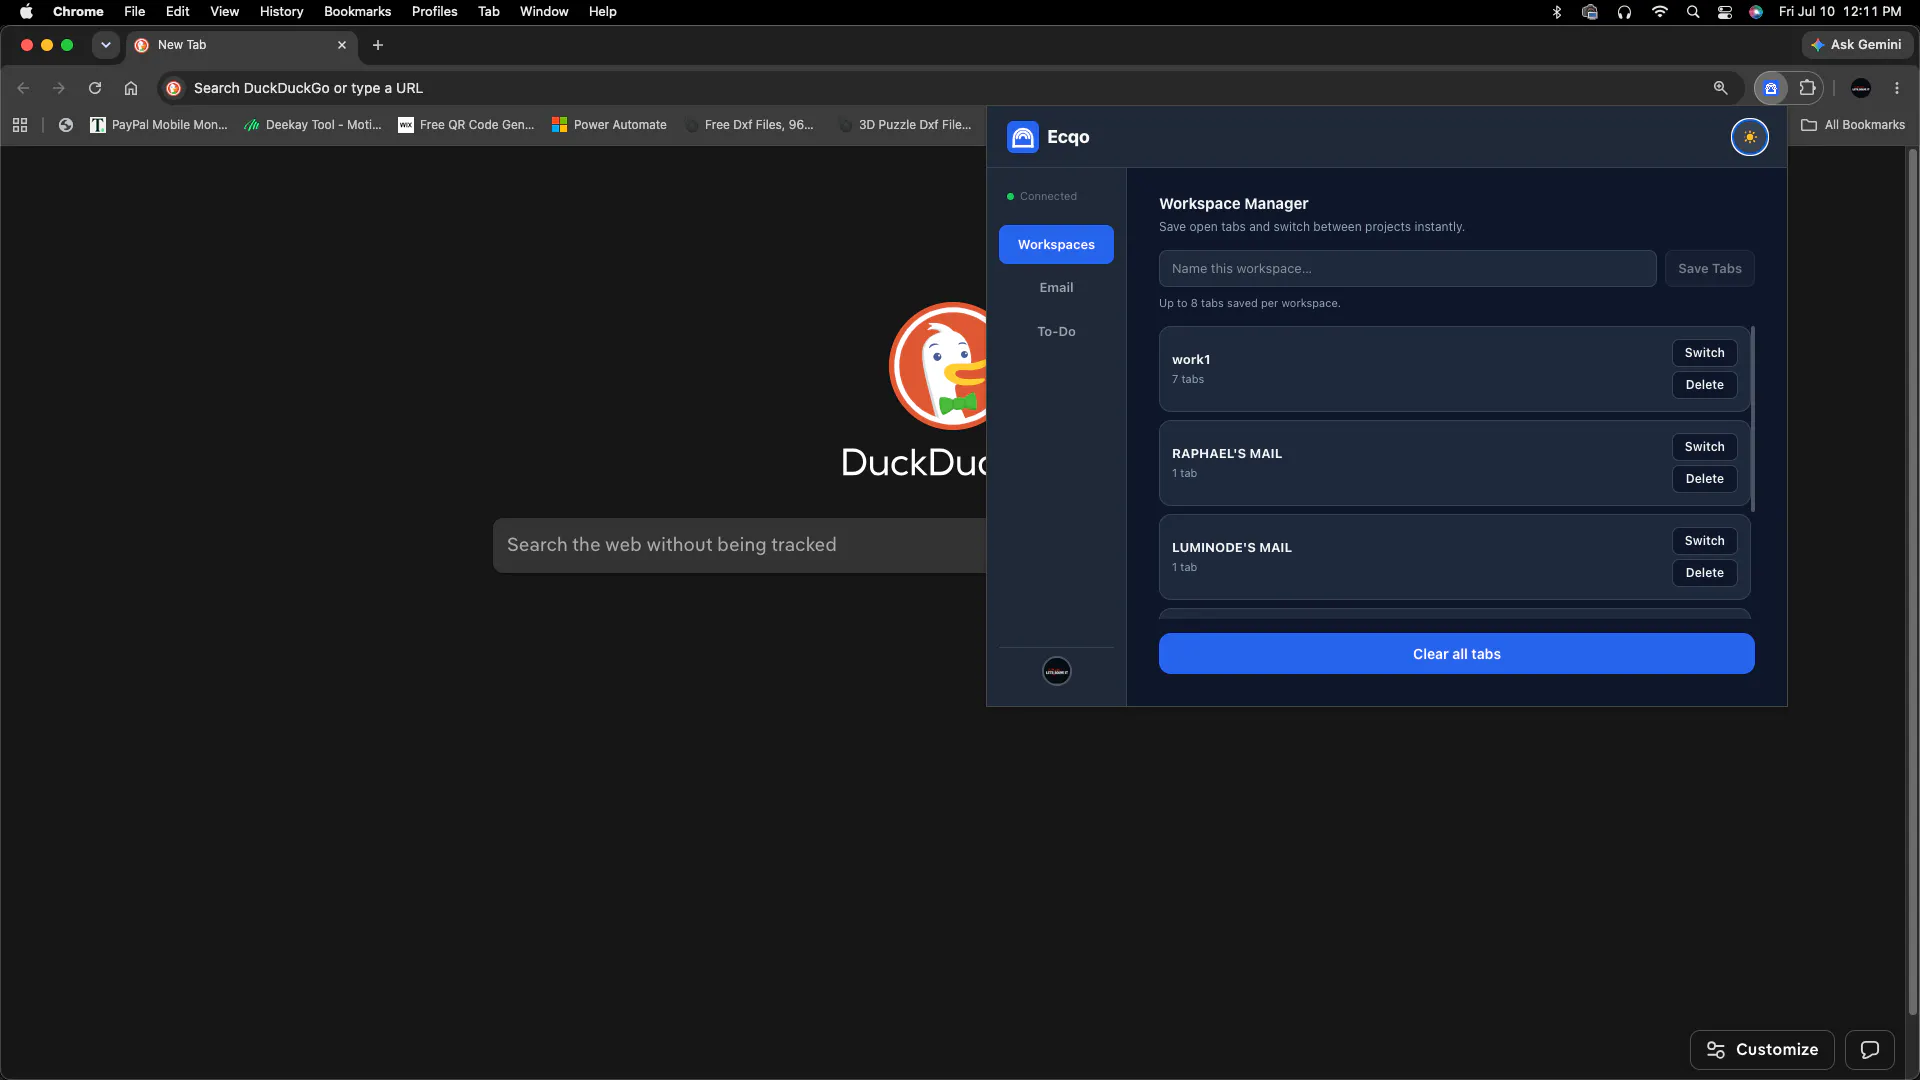1920x1080 pixels.
Task: Reload the current page
Action: tap(95, 88)
